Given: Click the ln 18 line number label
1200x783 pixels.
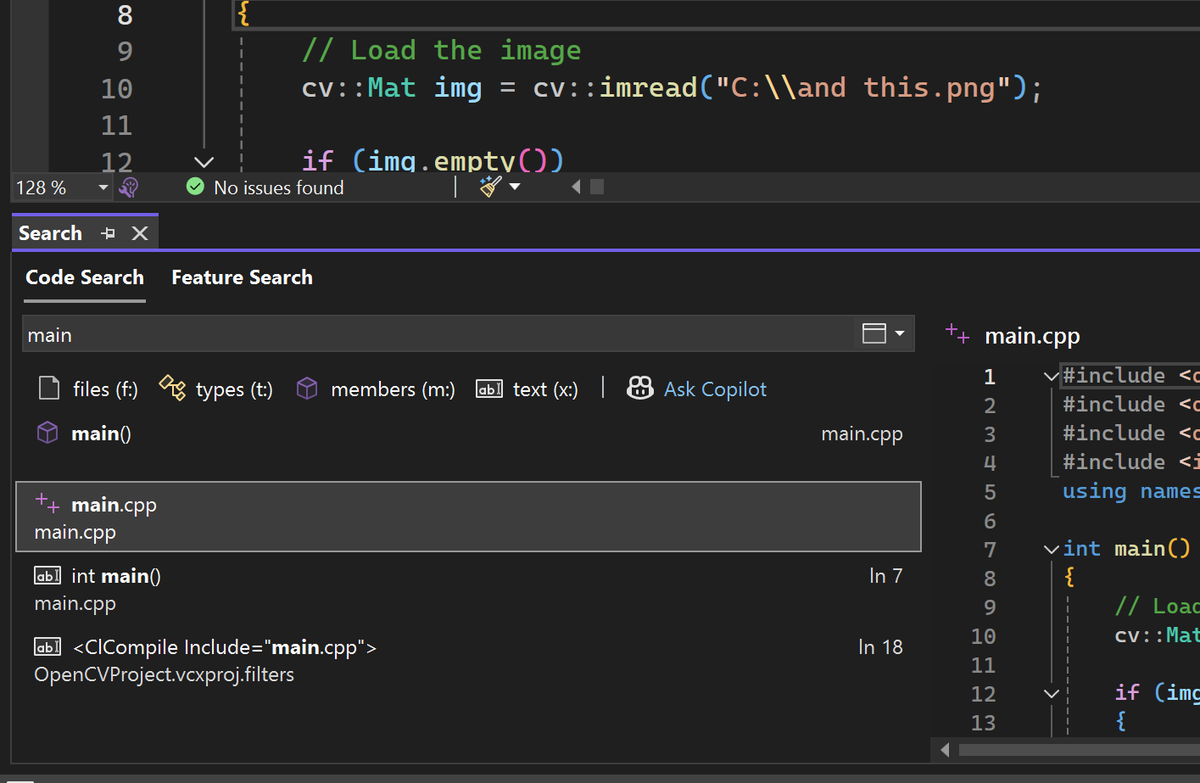Looking at the screenshot, I should coord(880,647).
